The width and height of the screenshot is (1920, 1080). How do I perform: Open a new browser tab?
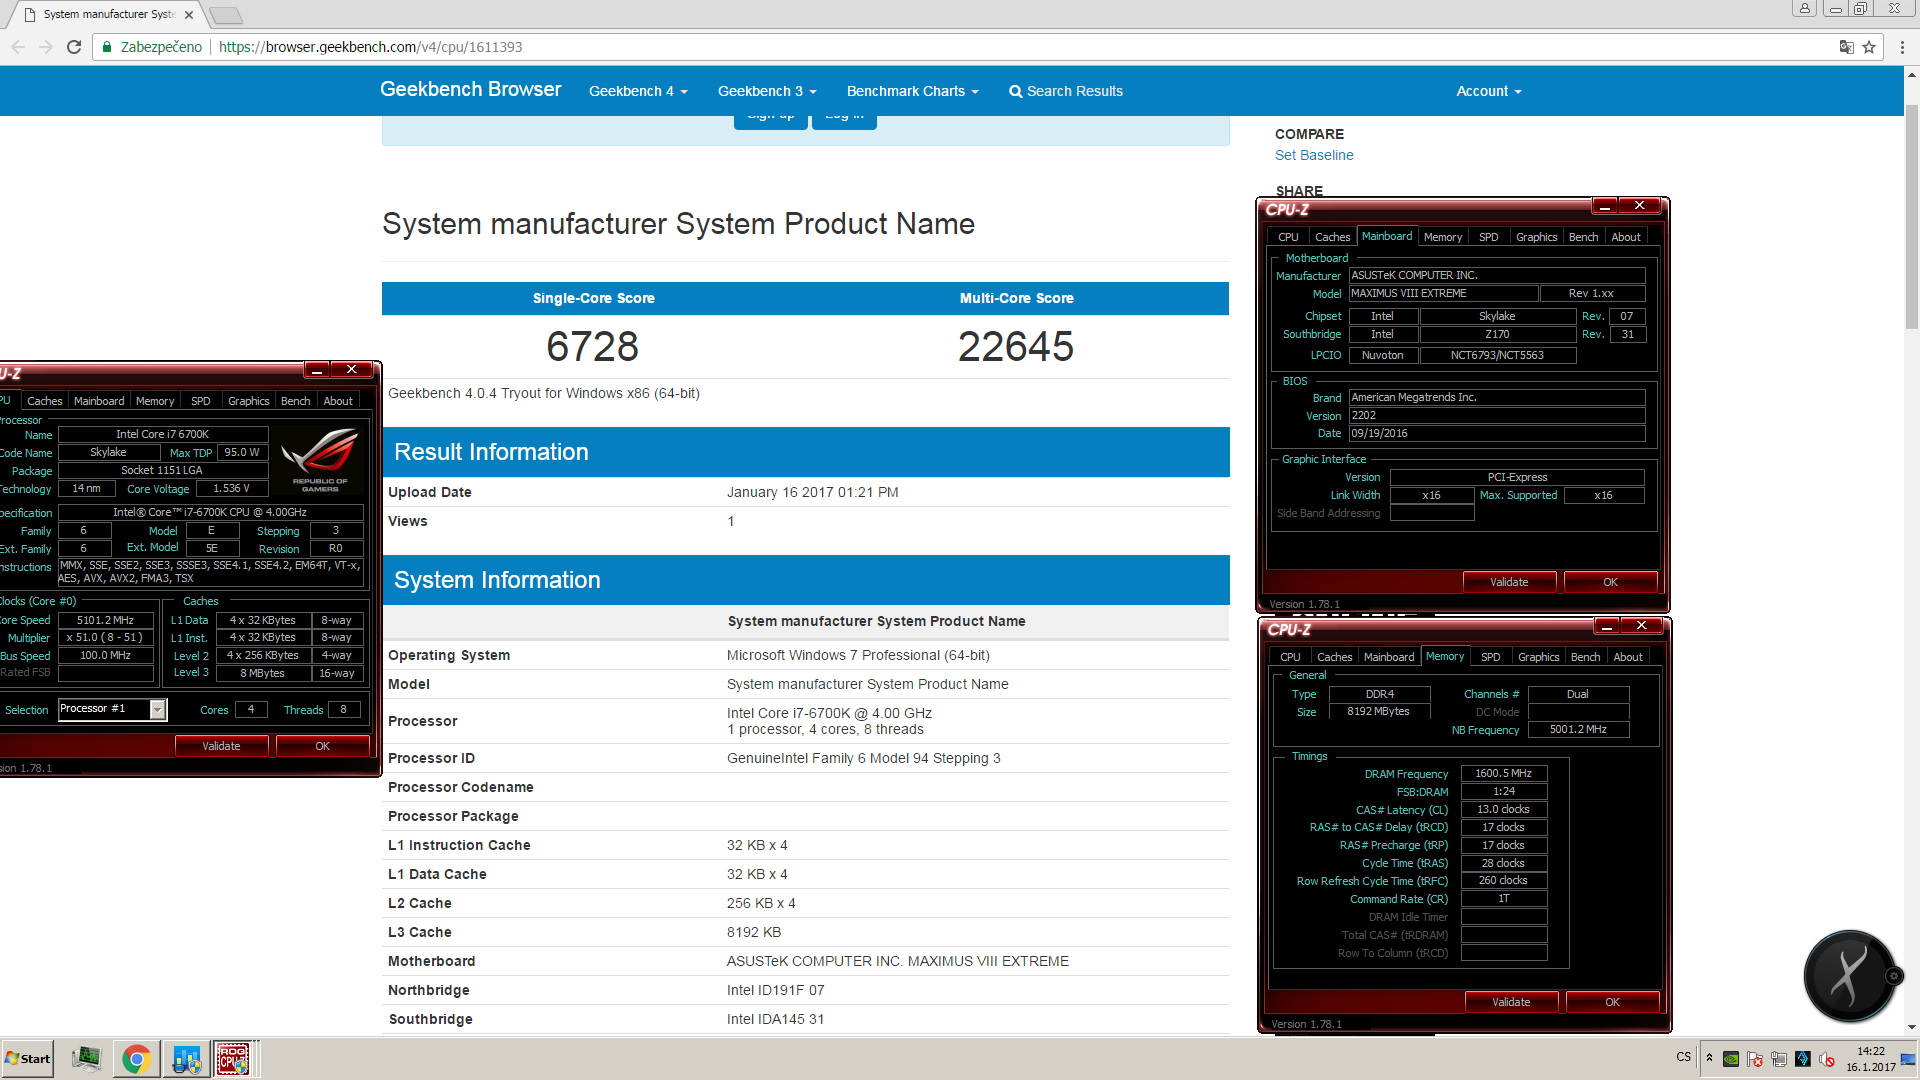point(226,15)
